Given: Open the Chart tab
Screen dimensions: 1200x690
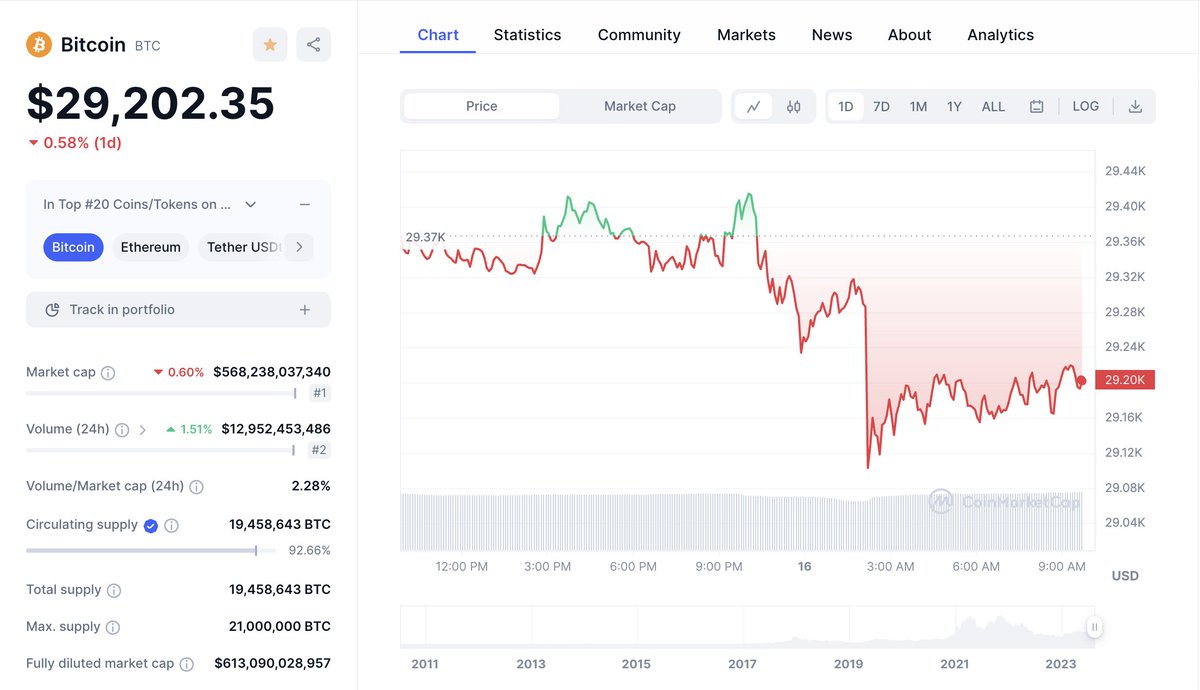Looking at the screenshot, I should coord(438,35).
